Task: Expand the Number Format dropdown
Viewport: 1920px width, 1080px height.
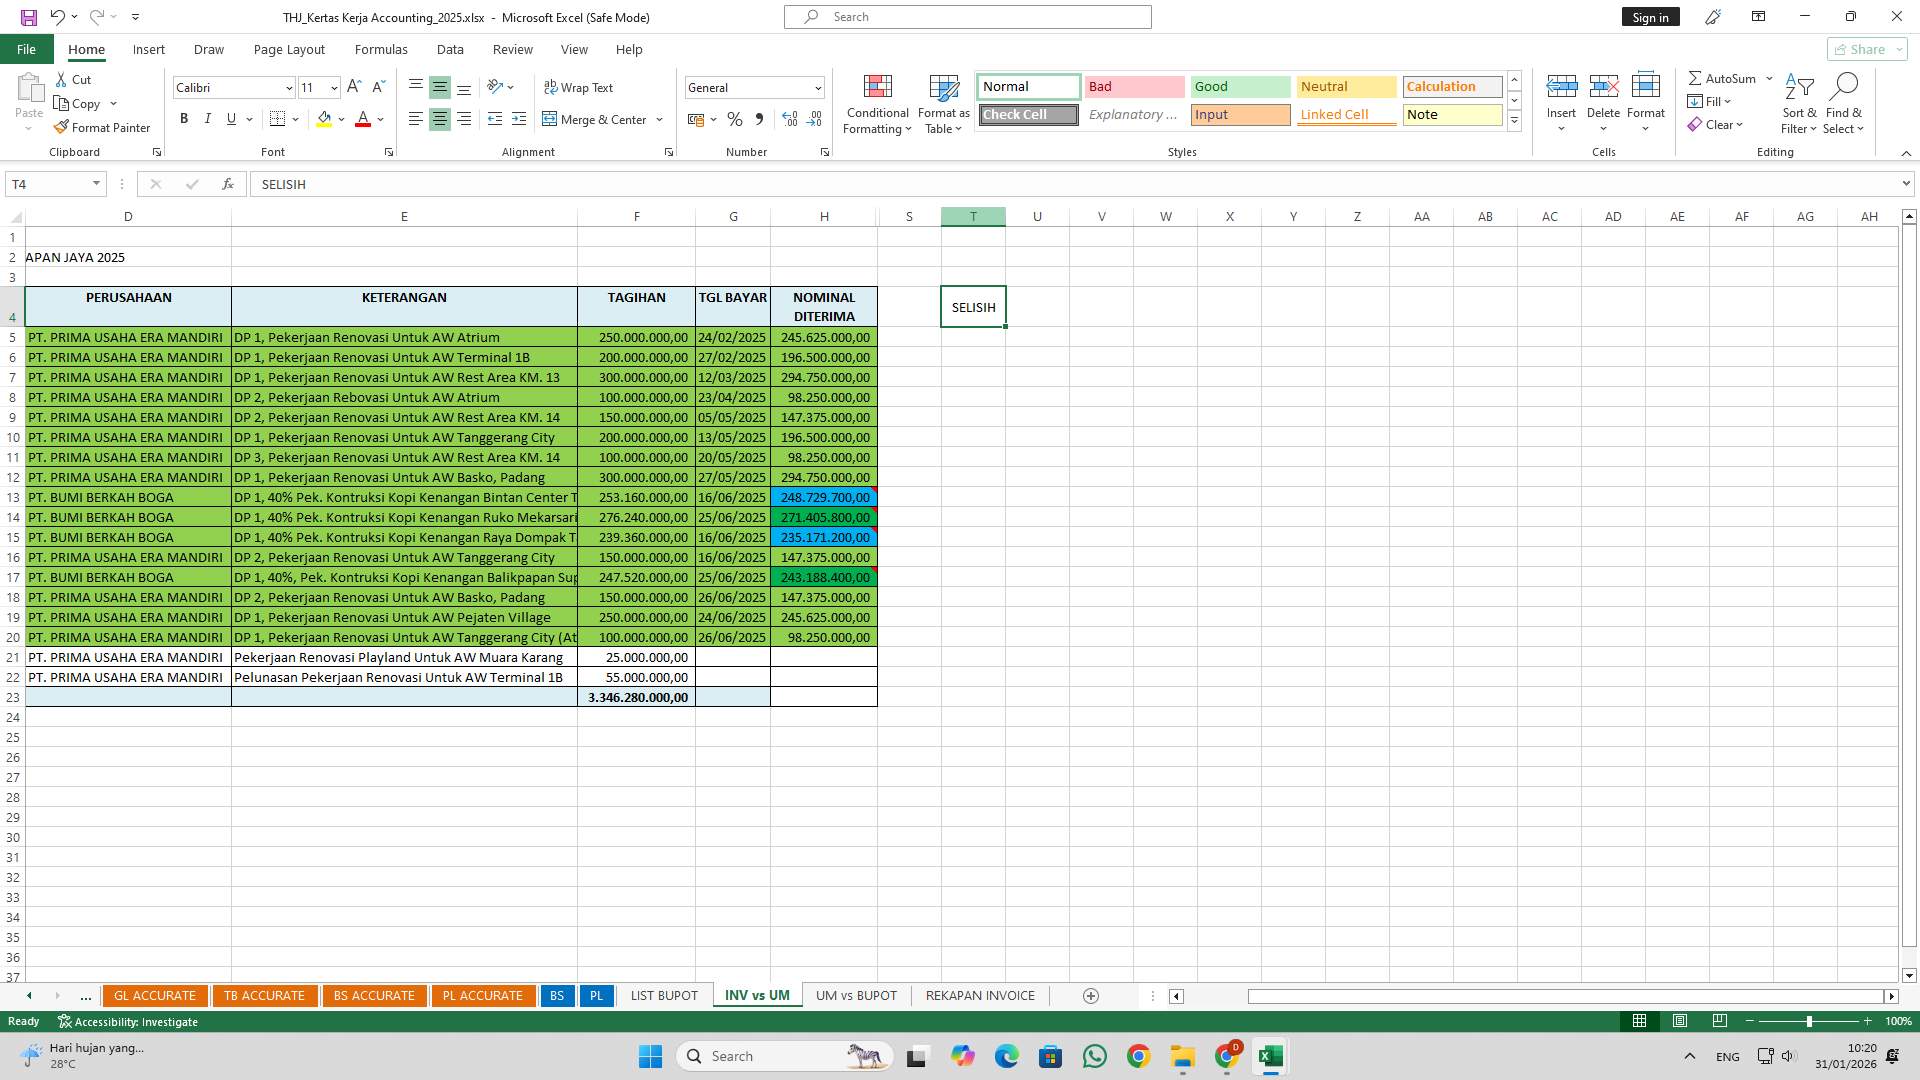Action: point(817,88)
